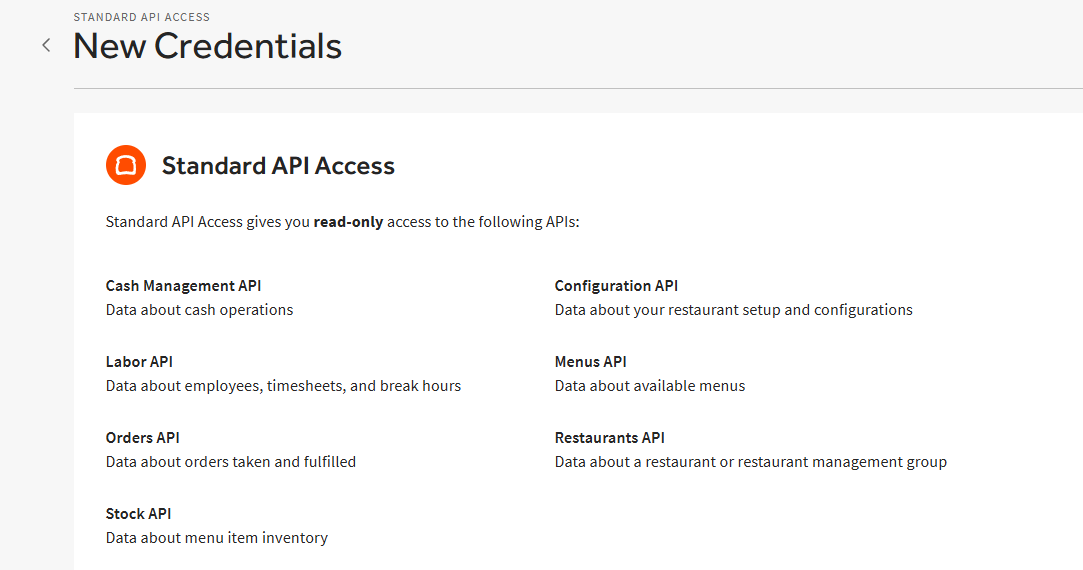Select the 'Stock API' heading

(x=138, y=514)
